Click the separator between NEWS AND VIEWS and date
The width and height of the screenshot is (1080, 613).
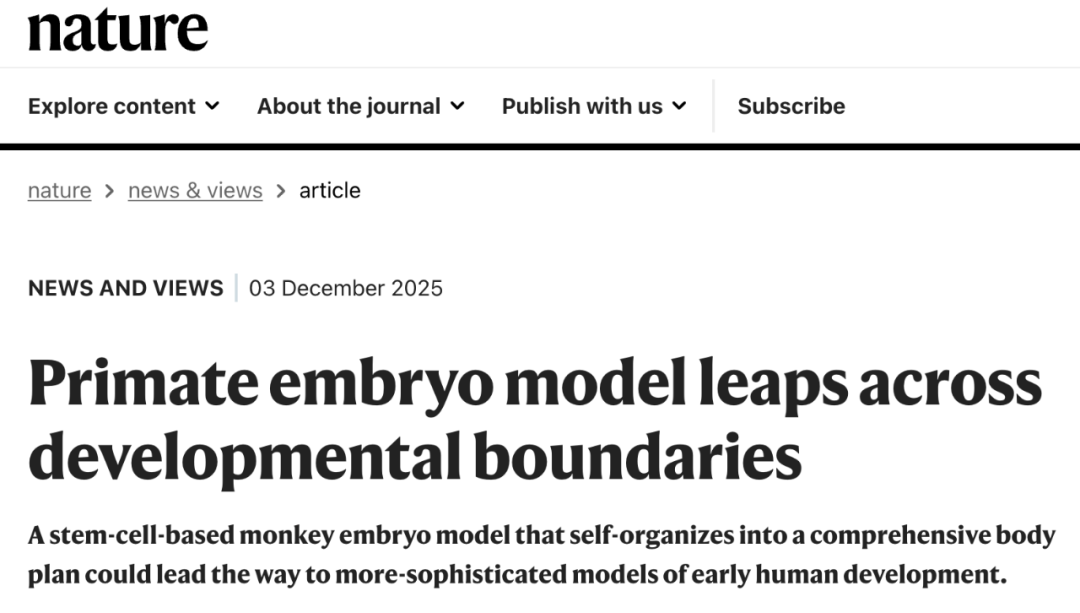(x=236, y=288)
